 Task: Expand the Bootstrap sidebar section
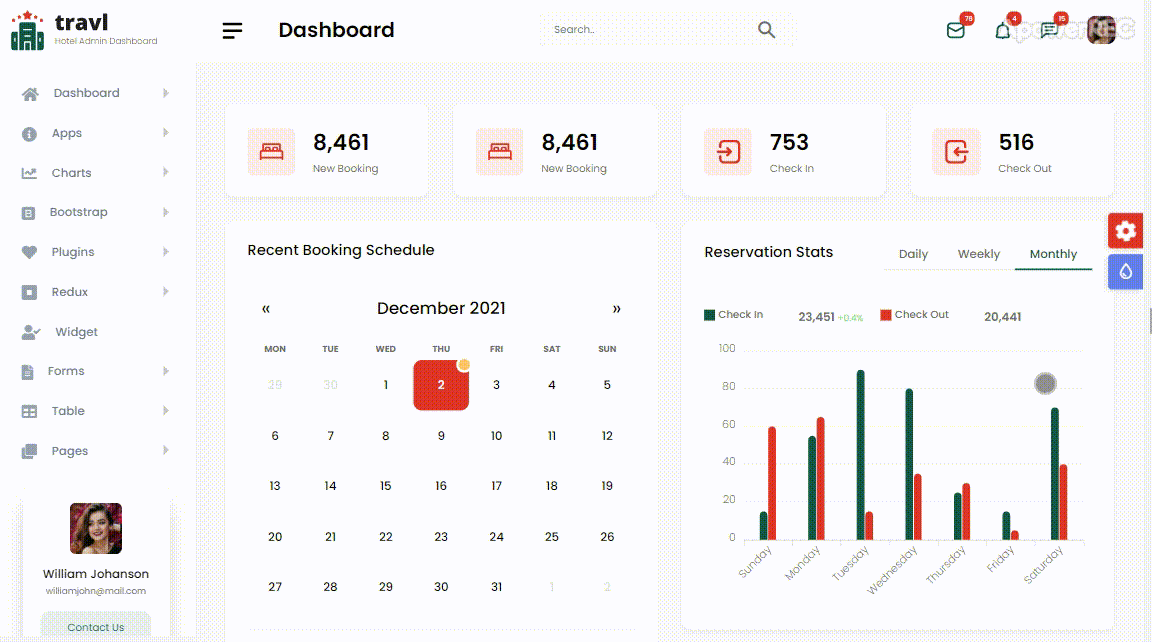80,212
